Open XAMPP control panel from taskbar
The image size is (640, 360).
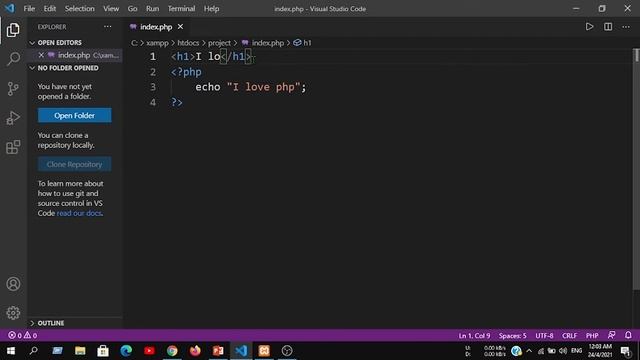tap(264, 351)
